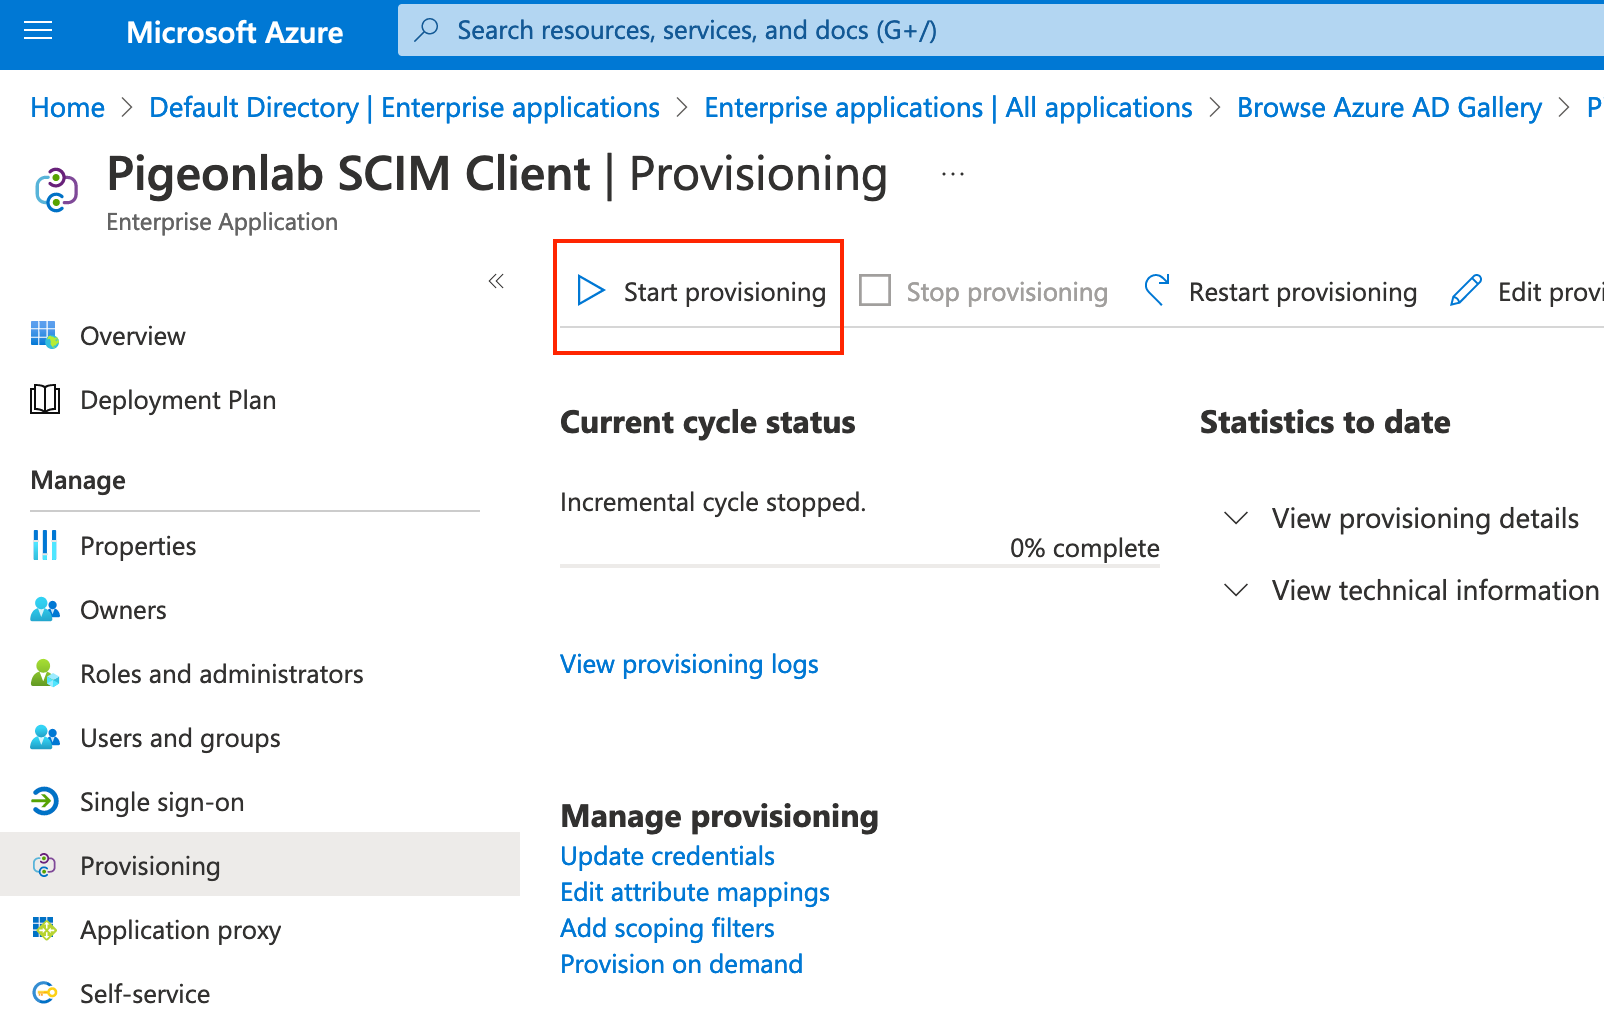This screenshot has width=1604, height=1030.
Task: Expand View technical information
Action: pos(1411,590)
